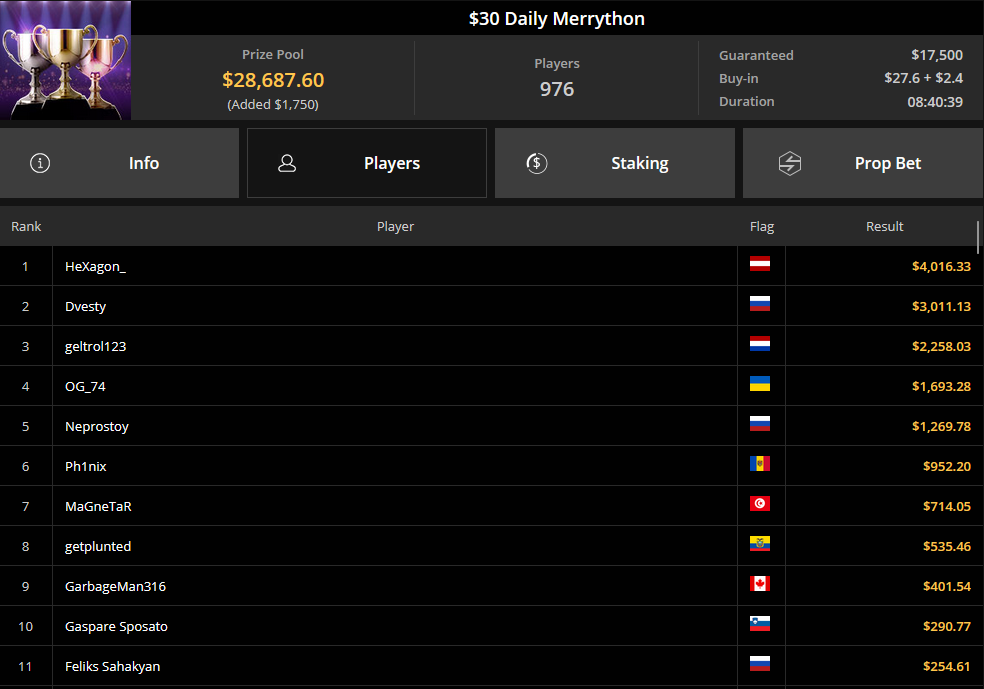Click the Prop Bet hexagon icon
This screenshot has height=689, width=984.
(790, 163)
